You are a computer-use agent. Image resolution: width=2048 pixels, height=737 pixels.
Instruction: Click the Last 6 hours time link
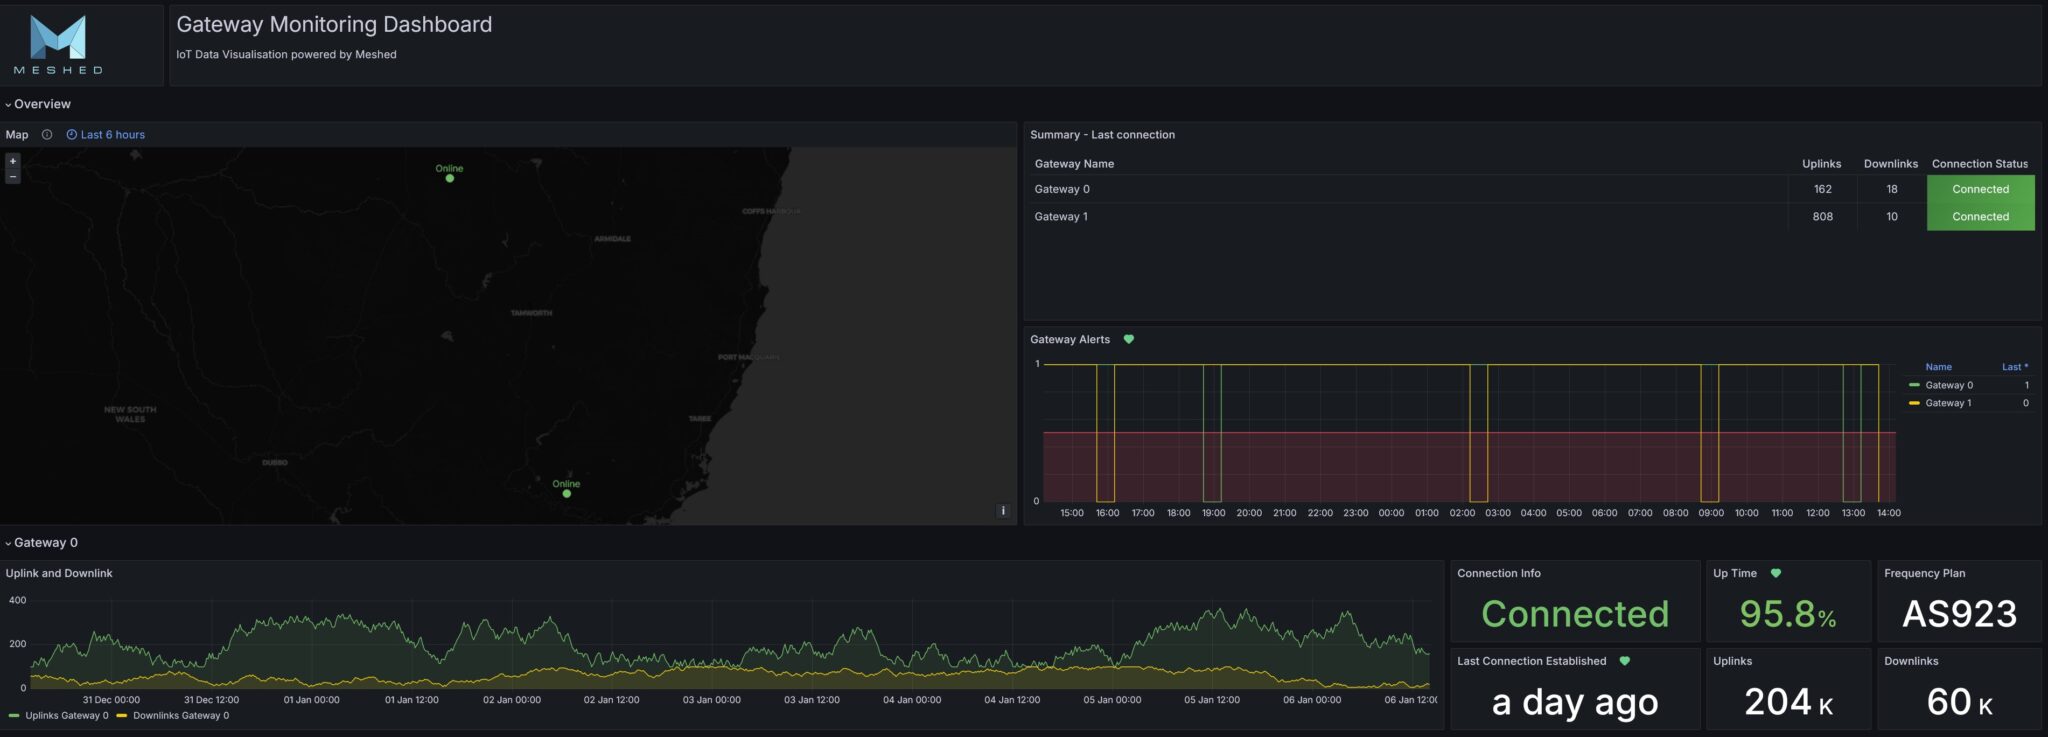coord(112,135)
